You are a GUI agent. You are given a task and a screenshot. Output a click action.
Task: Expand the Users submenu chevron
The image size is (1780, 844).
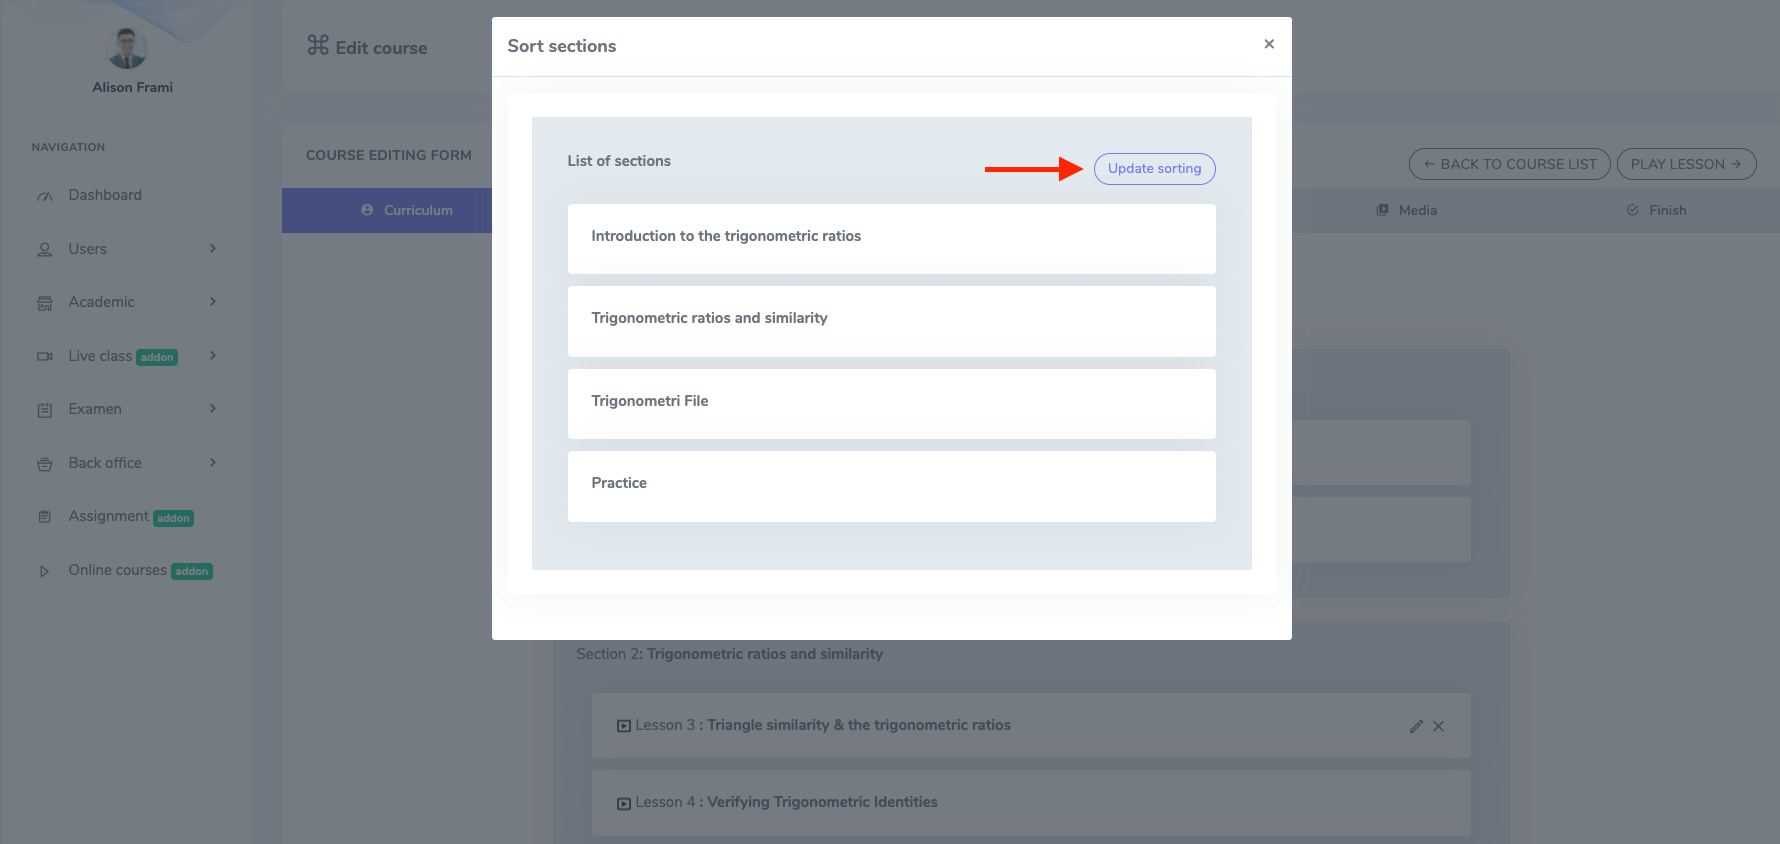pyautogui.click(x=212, y=249)
